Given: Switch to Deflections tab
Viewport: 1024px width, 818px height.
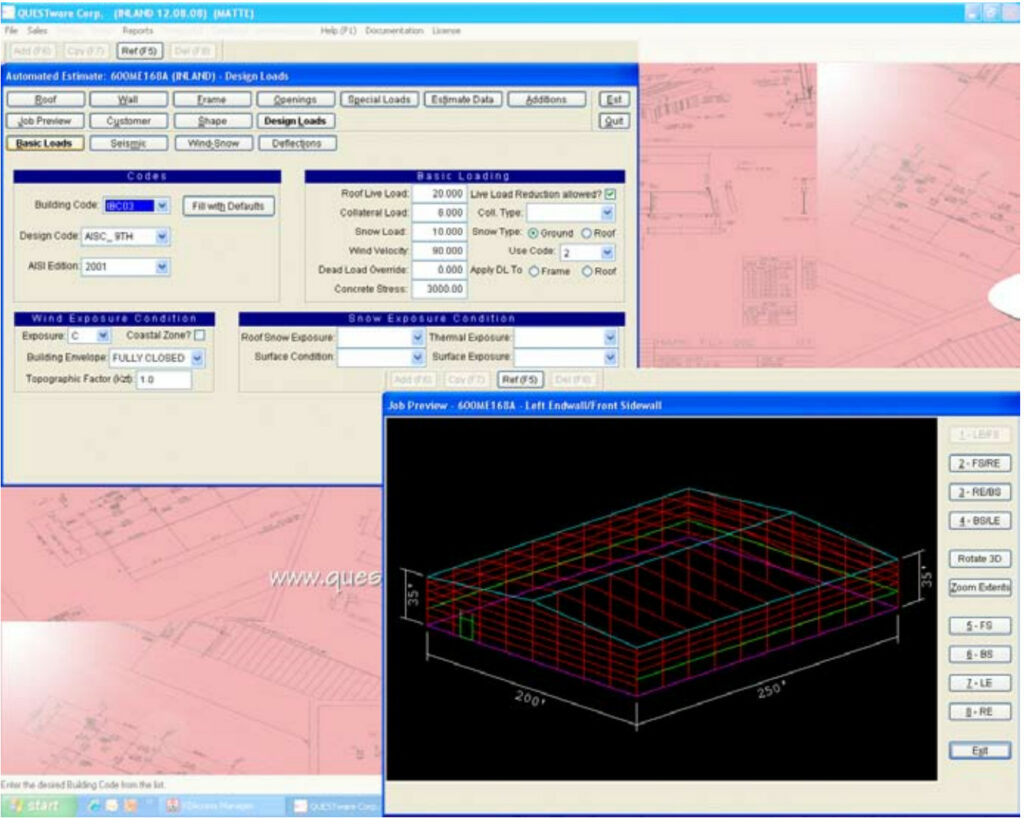Looking at the screenshot, I should click(x=297, y=143).
